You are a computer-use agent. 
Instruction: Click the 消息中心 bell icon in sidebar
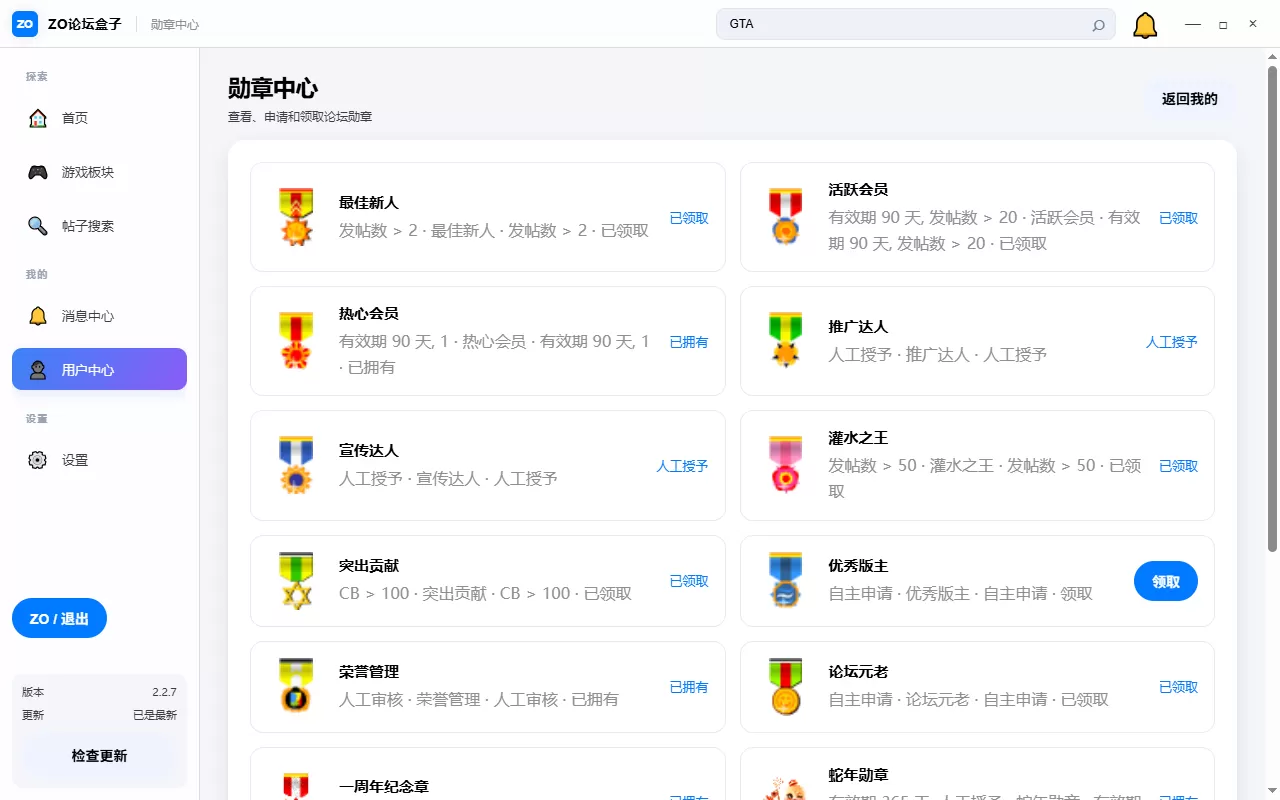(38, 316)
